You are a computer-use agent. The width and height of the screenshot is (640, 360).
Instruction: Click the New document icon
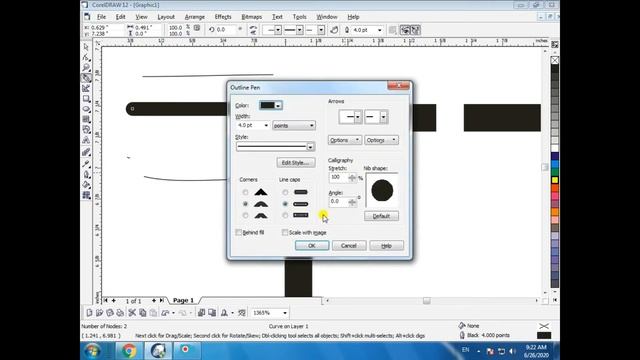pos(89,313)
